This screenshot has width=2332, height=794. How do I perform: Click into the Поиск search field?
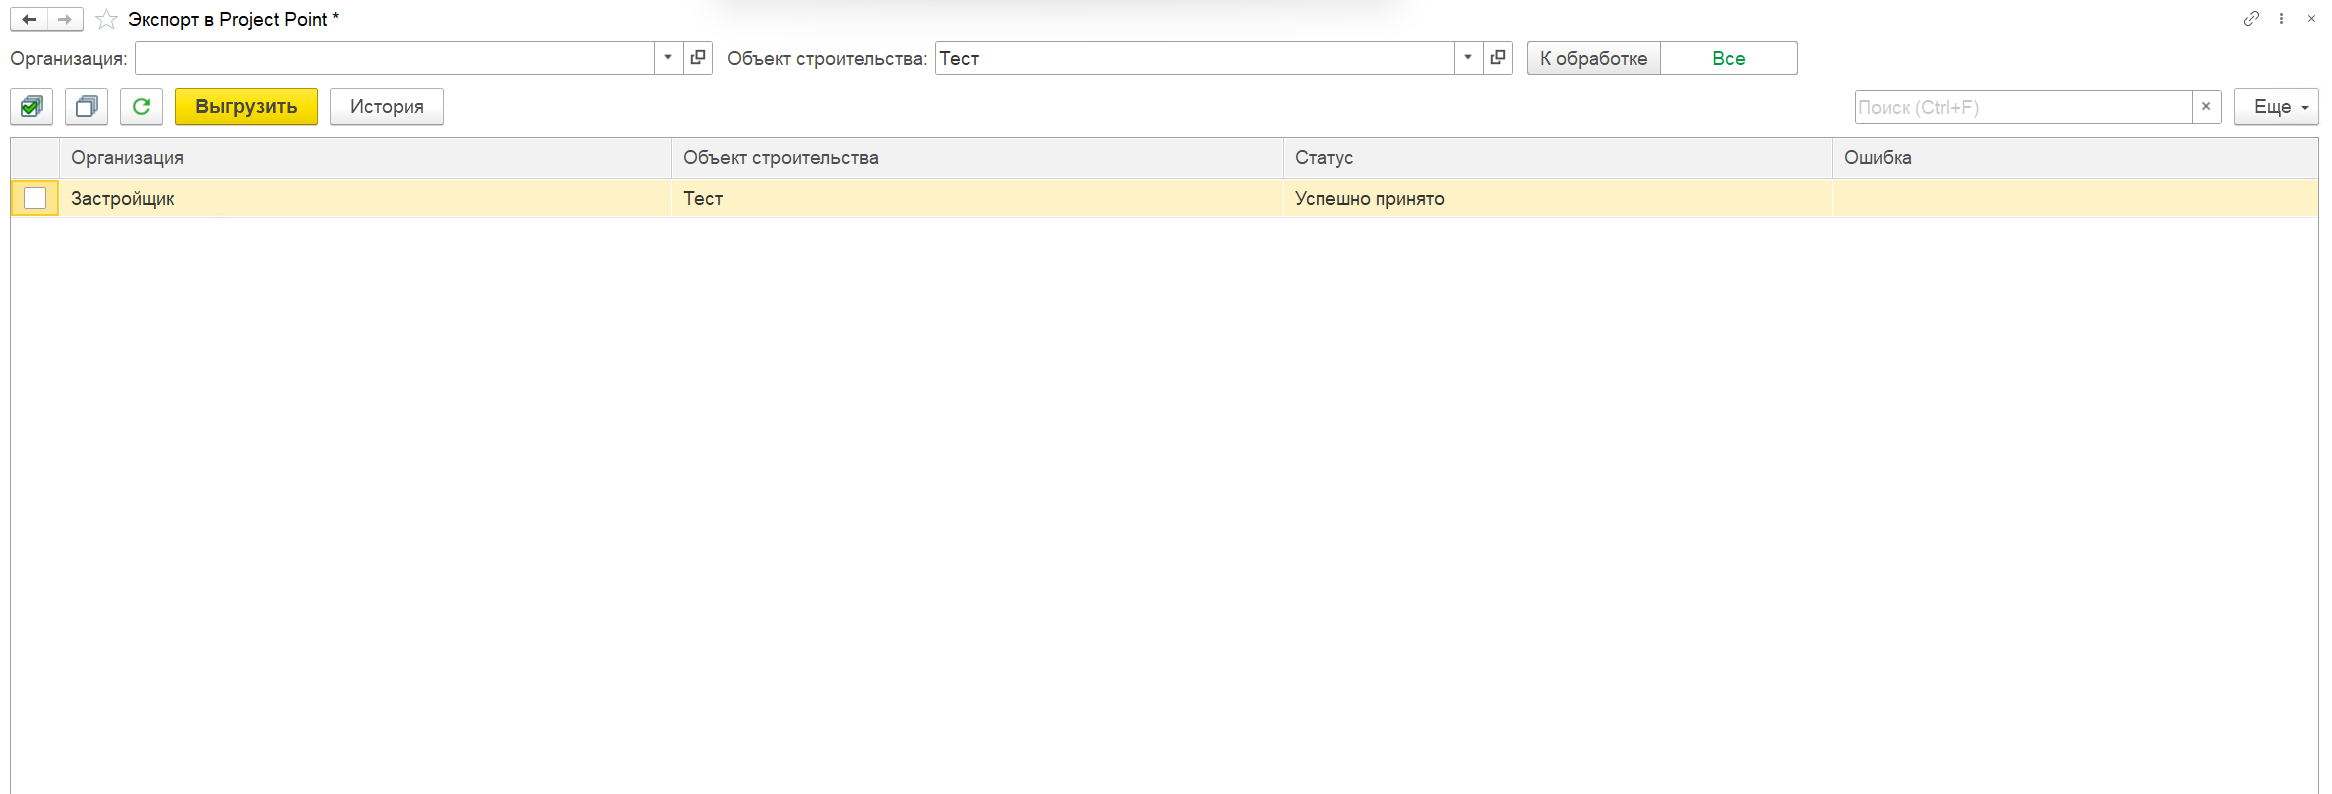point(2020,107)
